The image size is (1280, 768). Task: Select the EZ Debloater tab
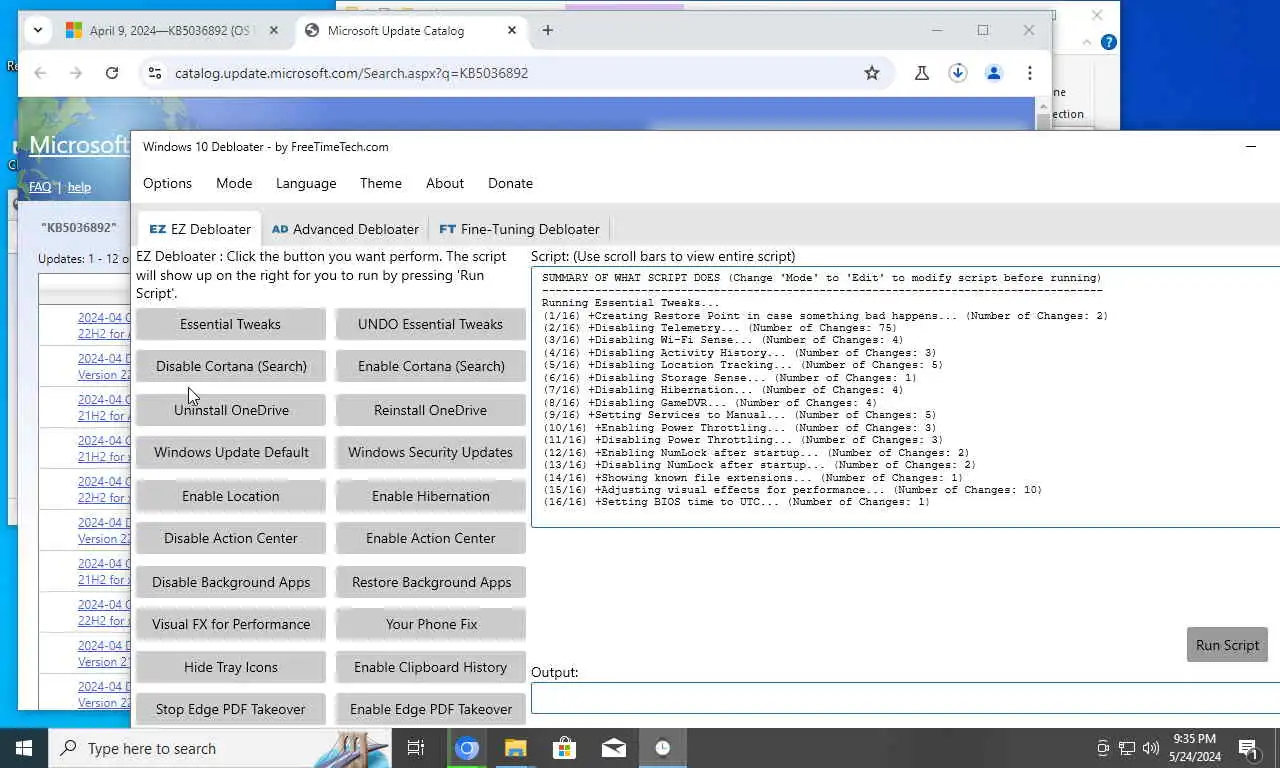click(x=199, y=229)
